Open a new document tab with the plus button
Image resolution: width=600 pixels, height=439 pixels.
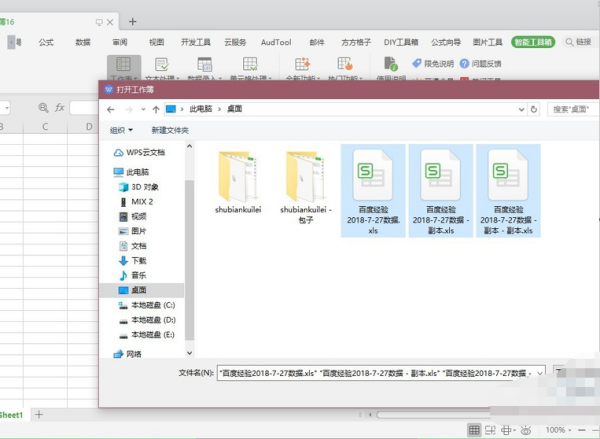[133, 20]
